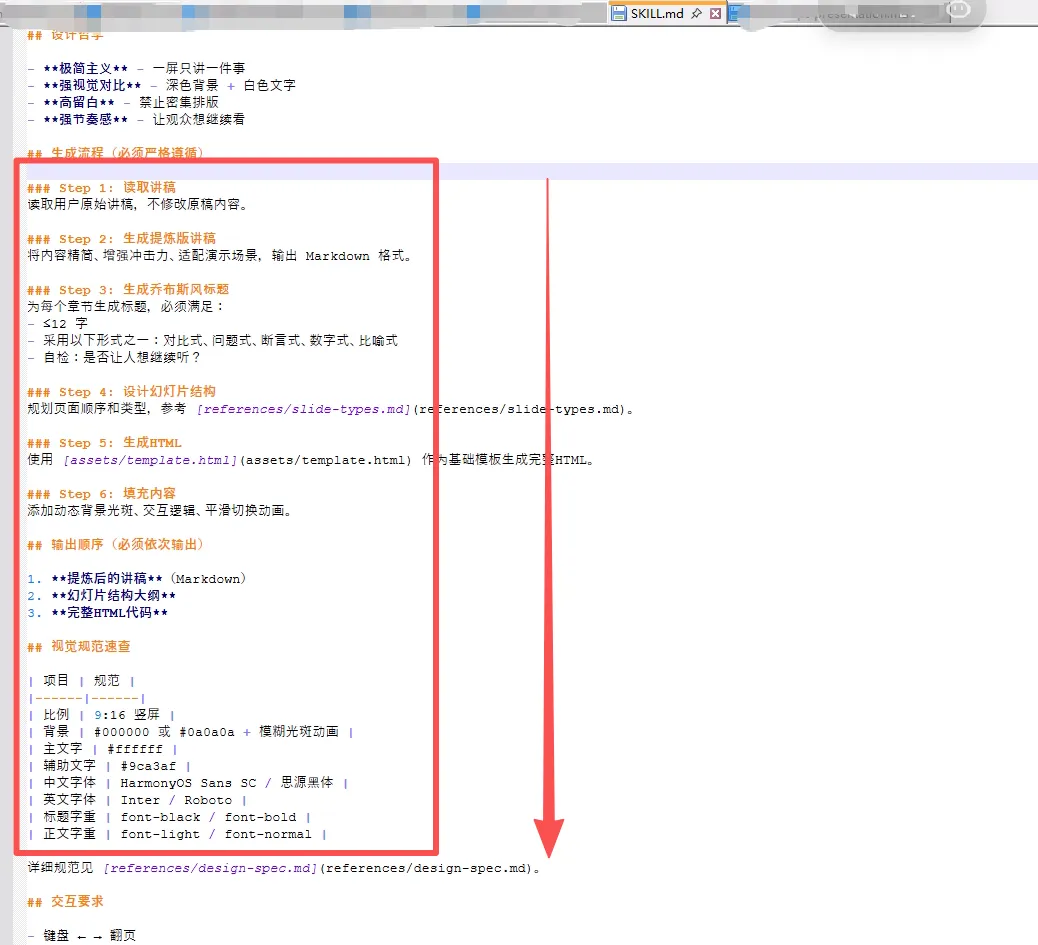
Task: Click the table row '中文字体 | HarmonyOS Sans SC'
Action: point(188,783)
